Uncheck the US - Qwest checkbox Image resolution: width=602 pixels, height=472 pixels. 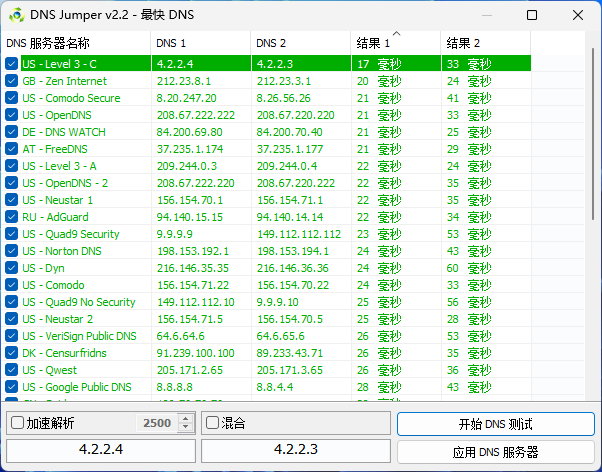pyautogui.click(x=12, y=370)
